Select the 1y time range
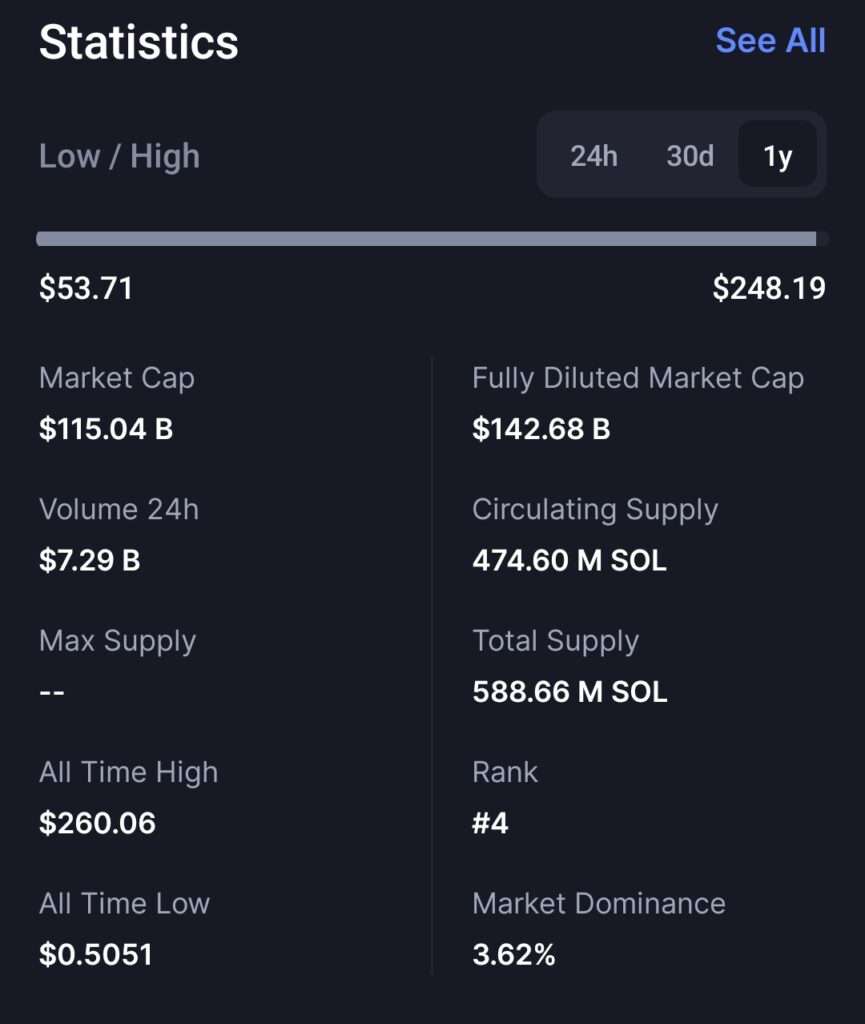Screen dimensions: 865x1024 tap(778, 154)
